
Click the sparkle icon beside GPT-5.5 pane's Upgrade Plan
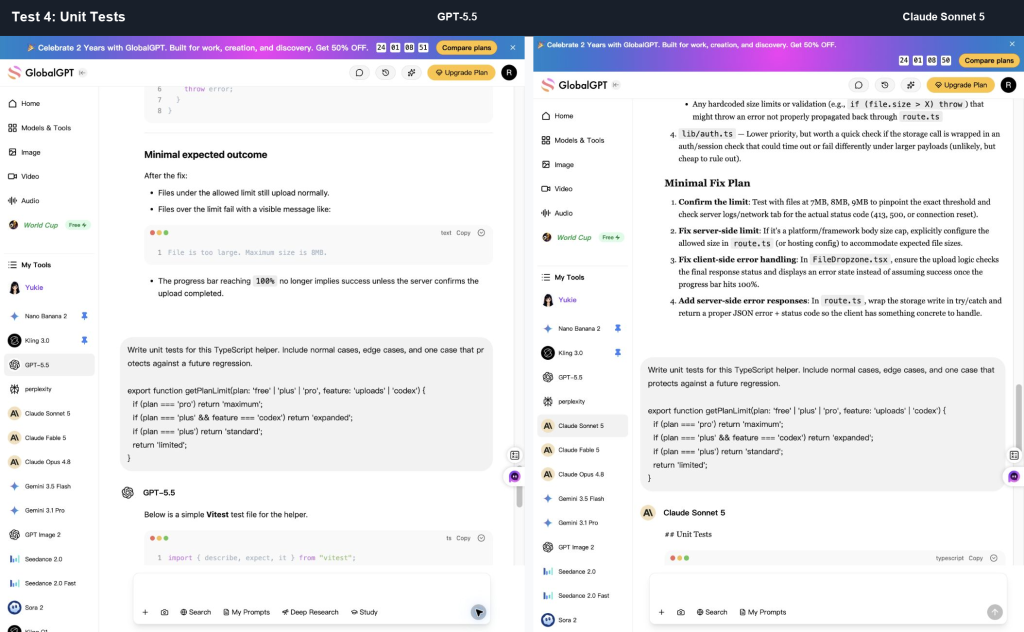coord(411,72)
